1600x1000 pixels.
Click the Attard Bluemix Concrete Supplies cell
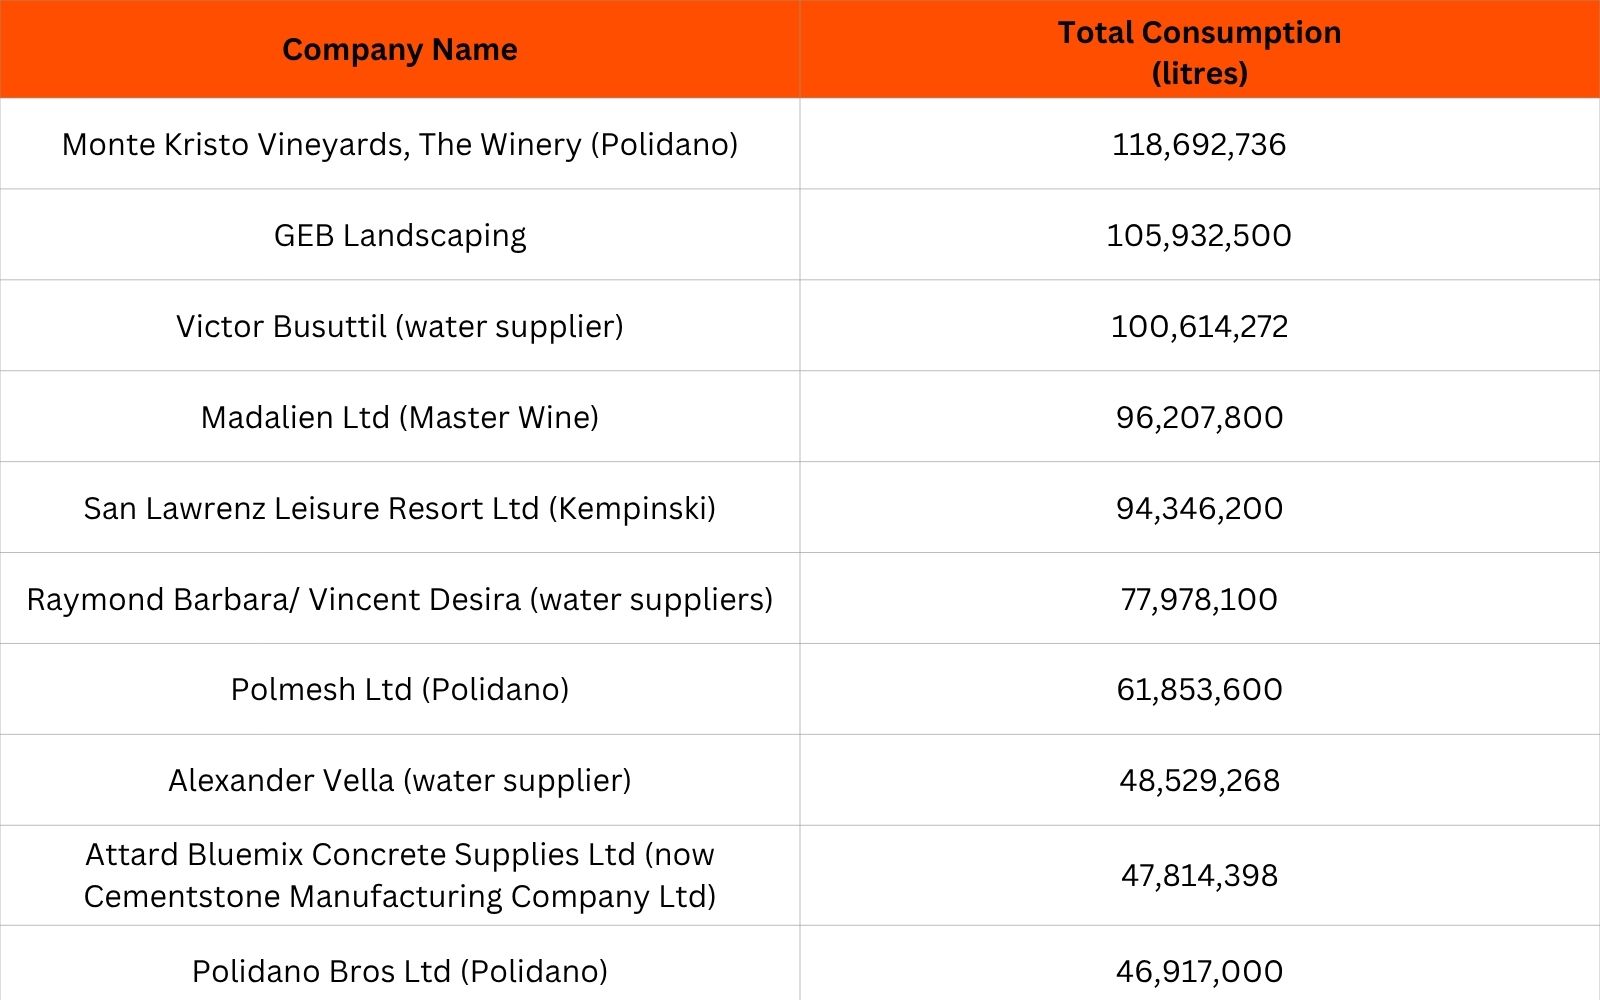(x=400, y=875)
